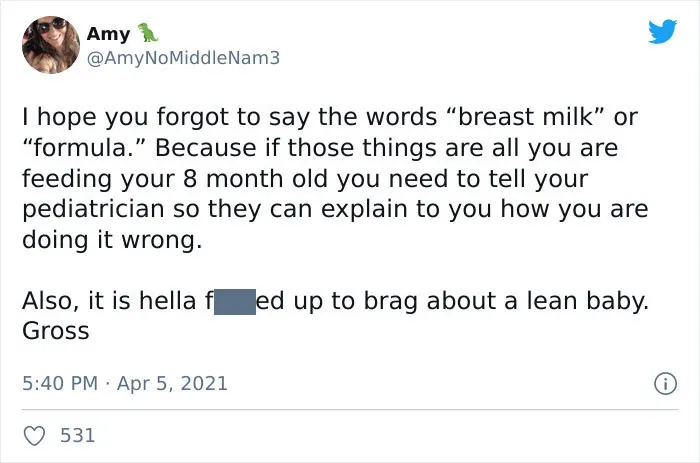Click the quoted phrase breast milk

point(525,117)
